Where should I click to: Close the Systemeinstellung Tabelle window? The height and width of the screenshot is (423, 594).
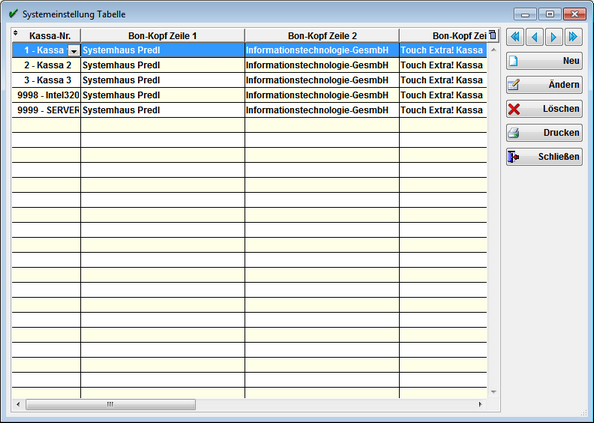click(x=575, y=14)
